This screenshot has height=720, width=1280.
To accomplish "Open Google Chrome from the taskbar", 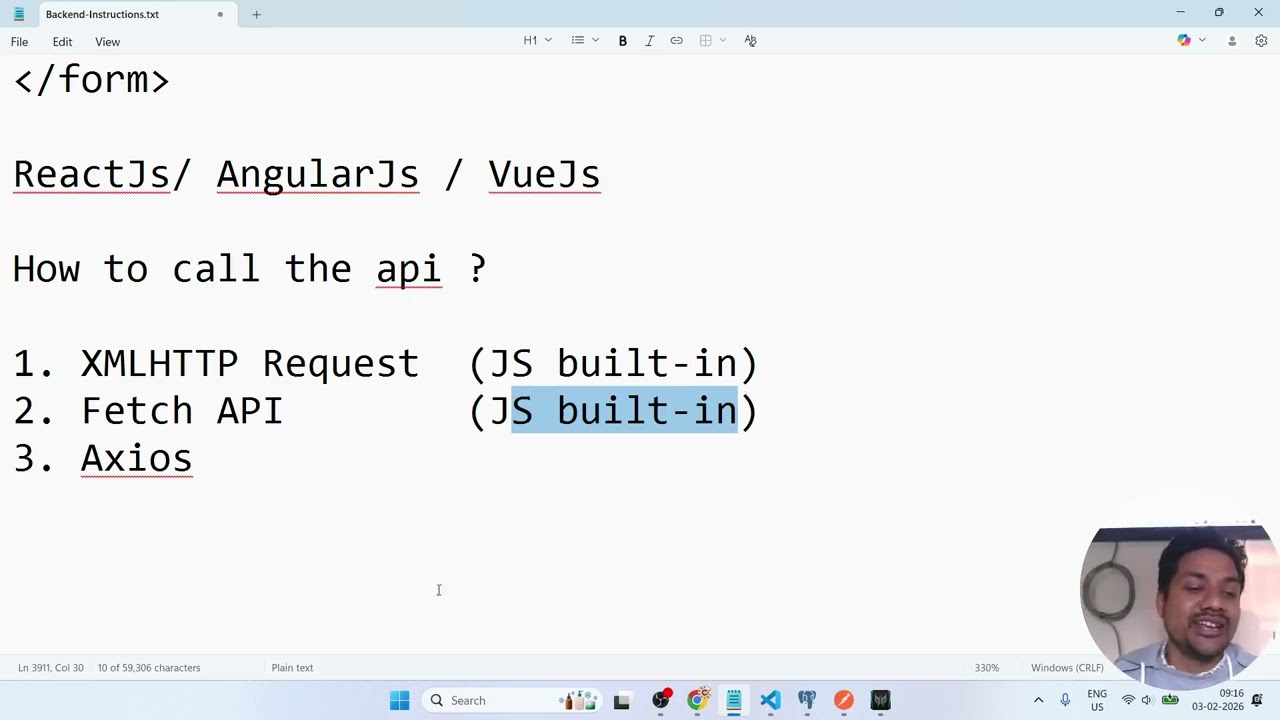I will coord(697,700).
